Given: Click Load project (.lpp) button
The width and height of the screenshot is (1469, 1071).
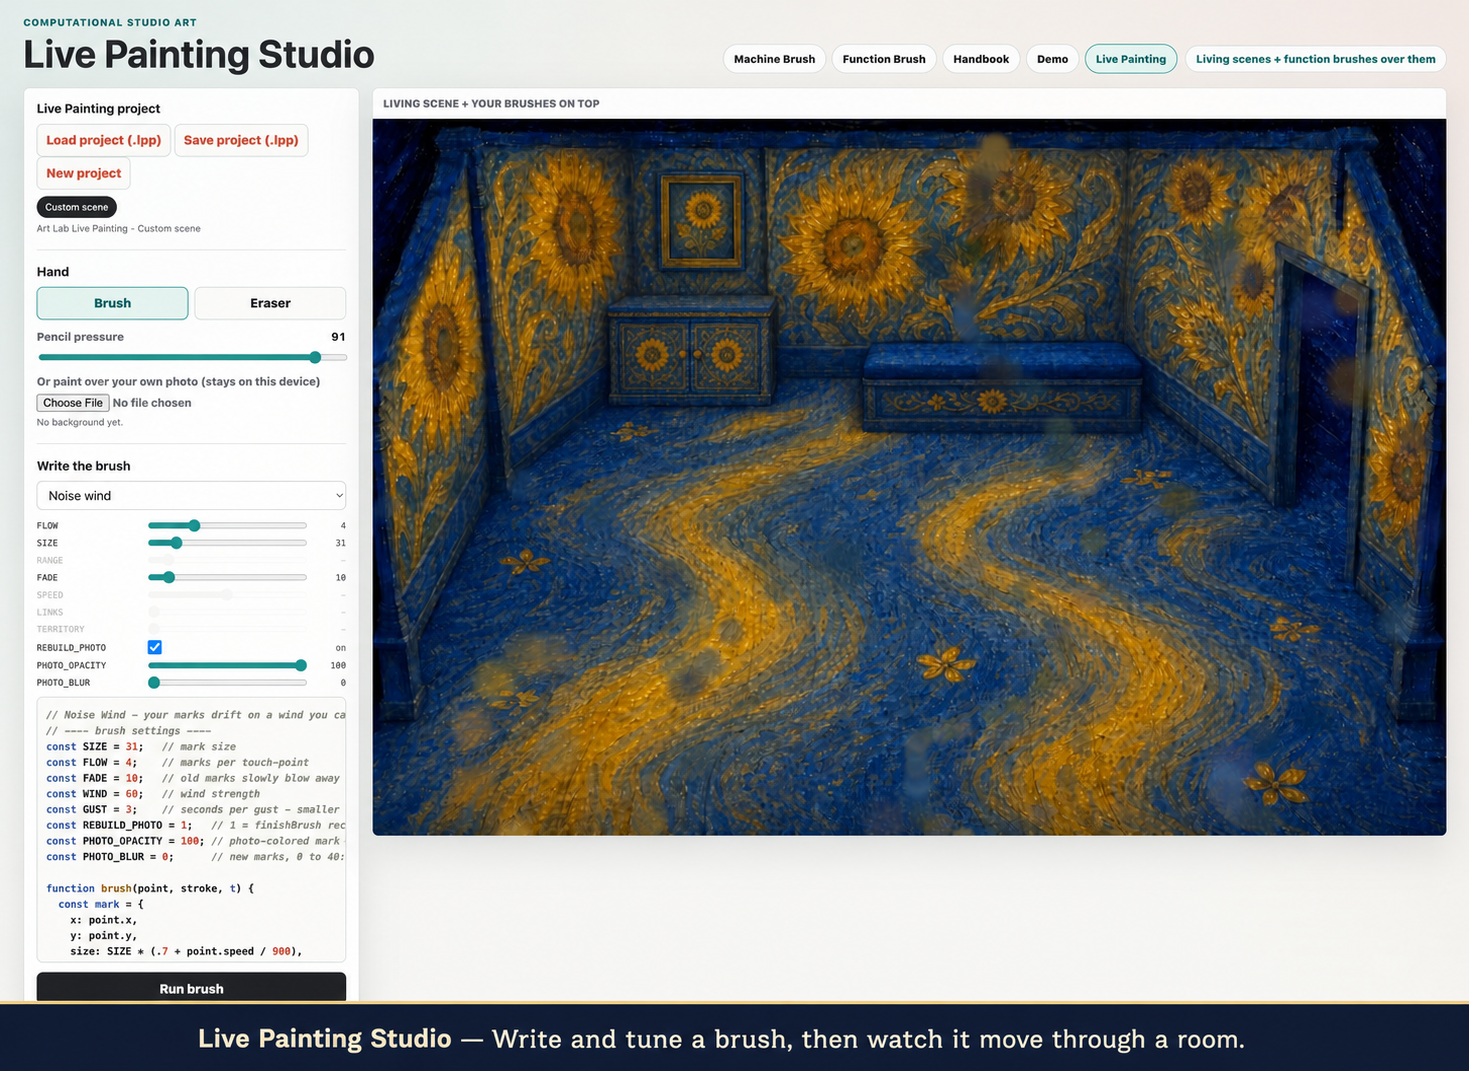Looking at the screenshot, I should point(104,140).
